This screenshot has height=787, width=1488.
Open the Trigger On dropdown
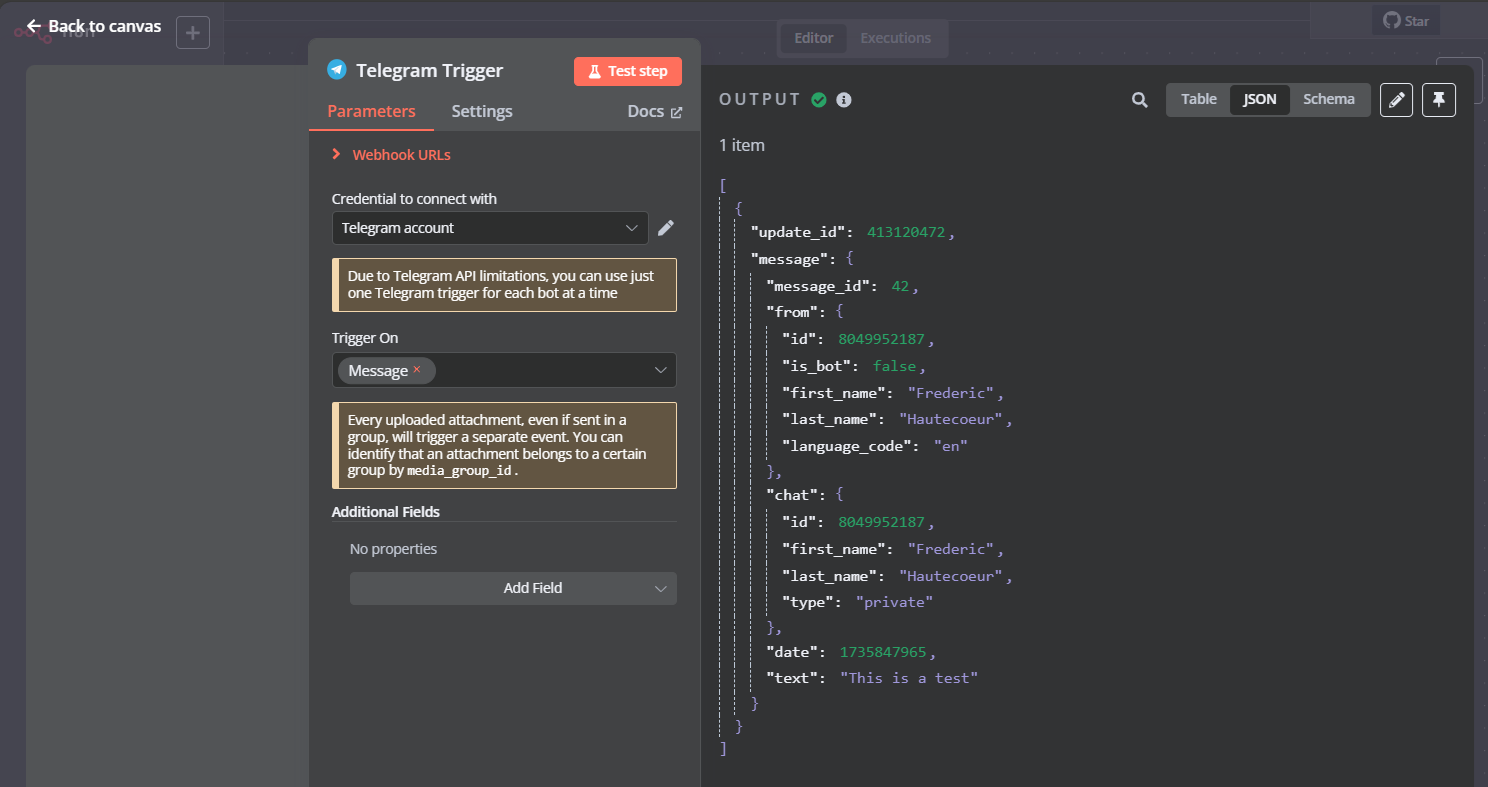(x=504, y=370)
